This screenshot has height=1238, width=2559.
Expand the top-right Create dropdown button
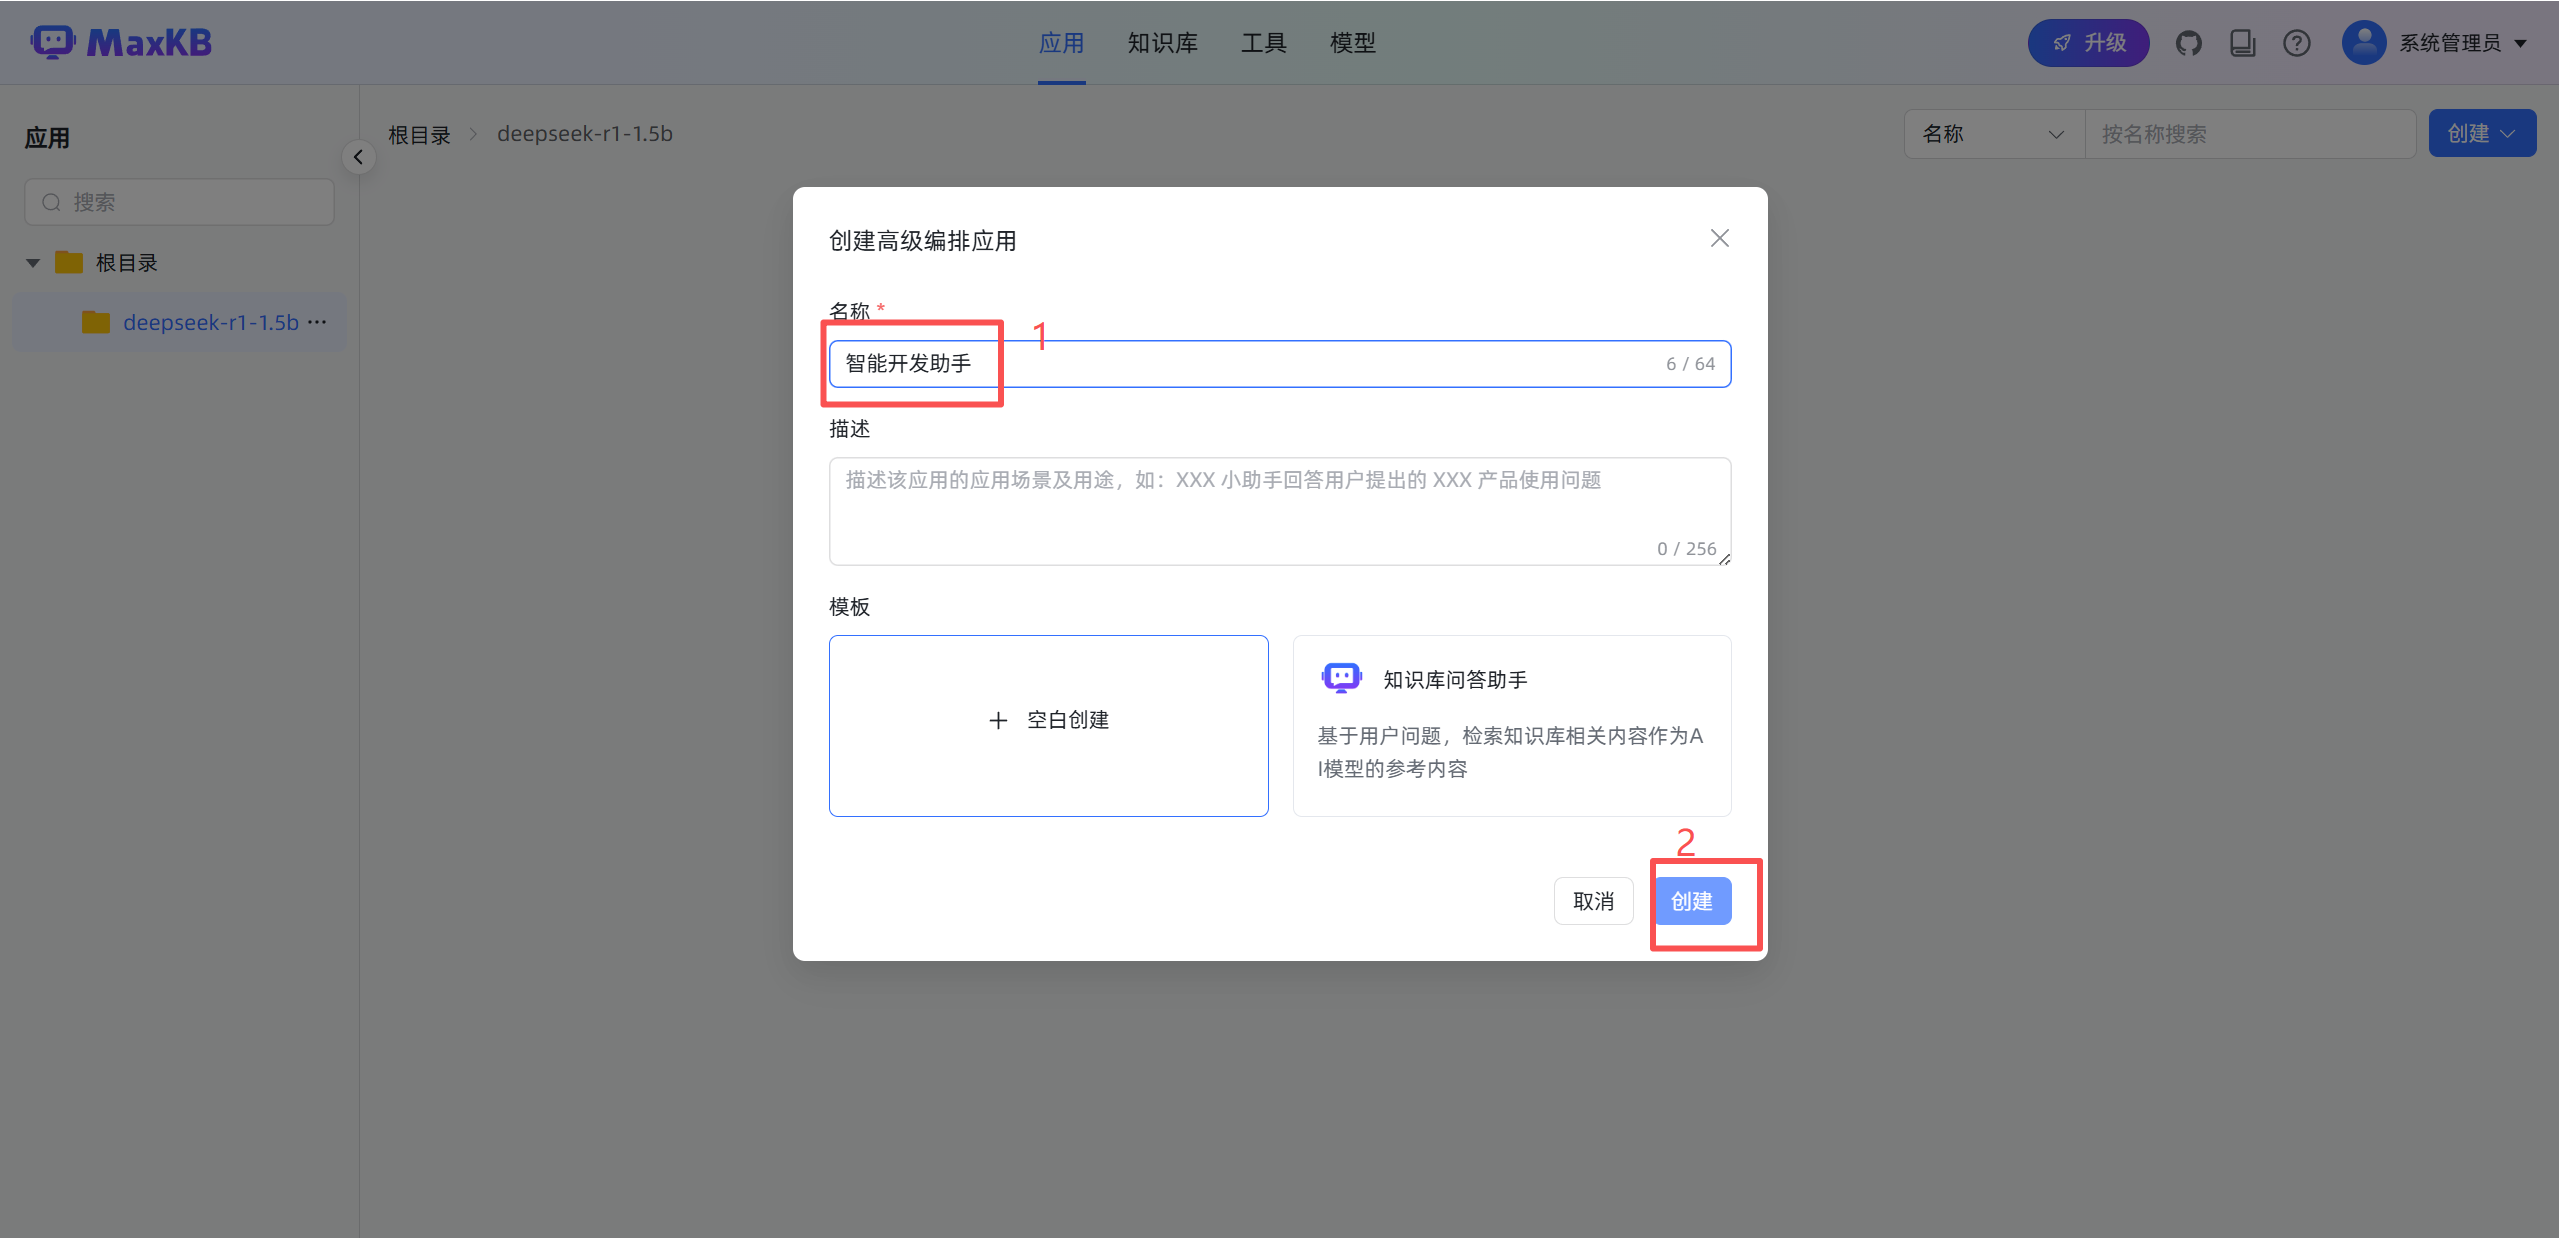(x=2481, y=134)
